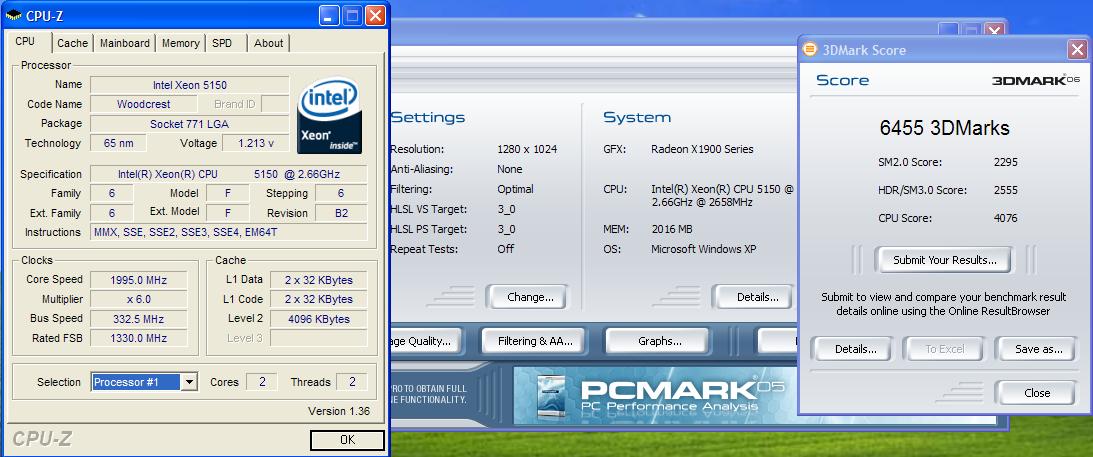Click Change... under Settings in 3DMark

(530, 297)
